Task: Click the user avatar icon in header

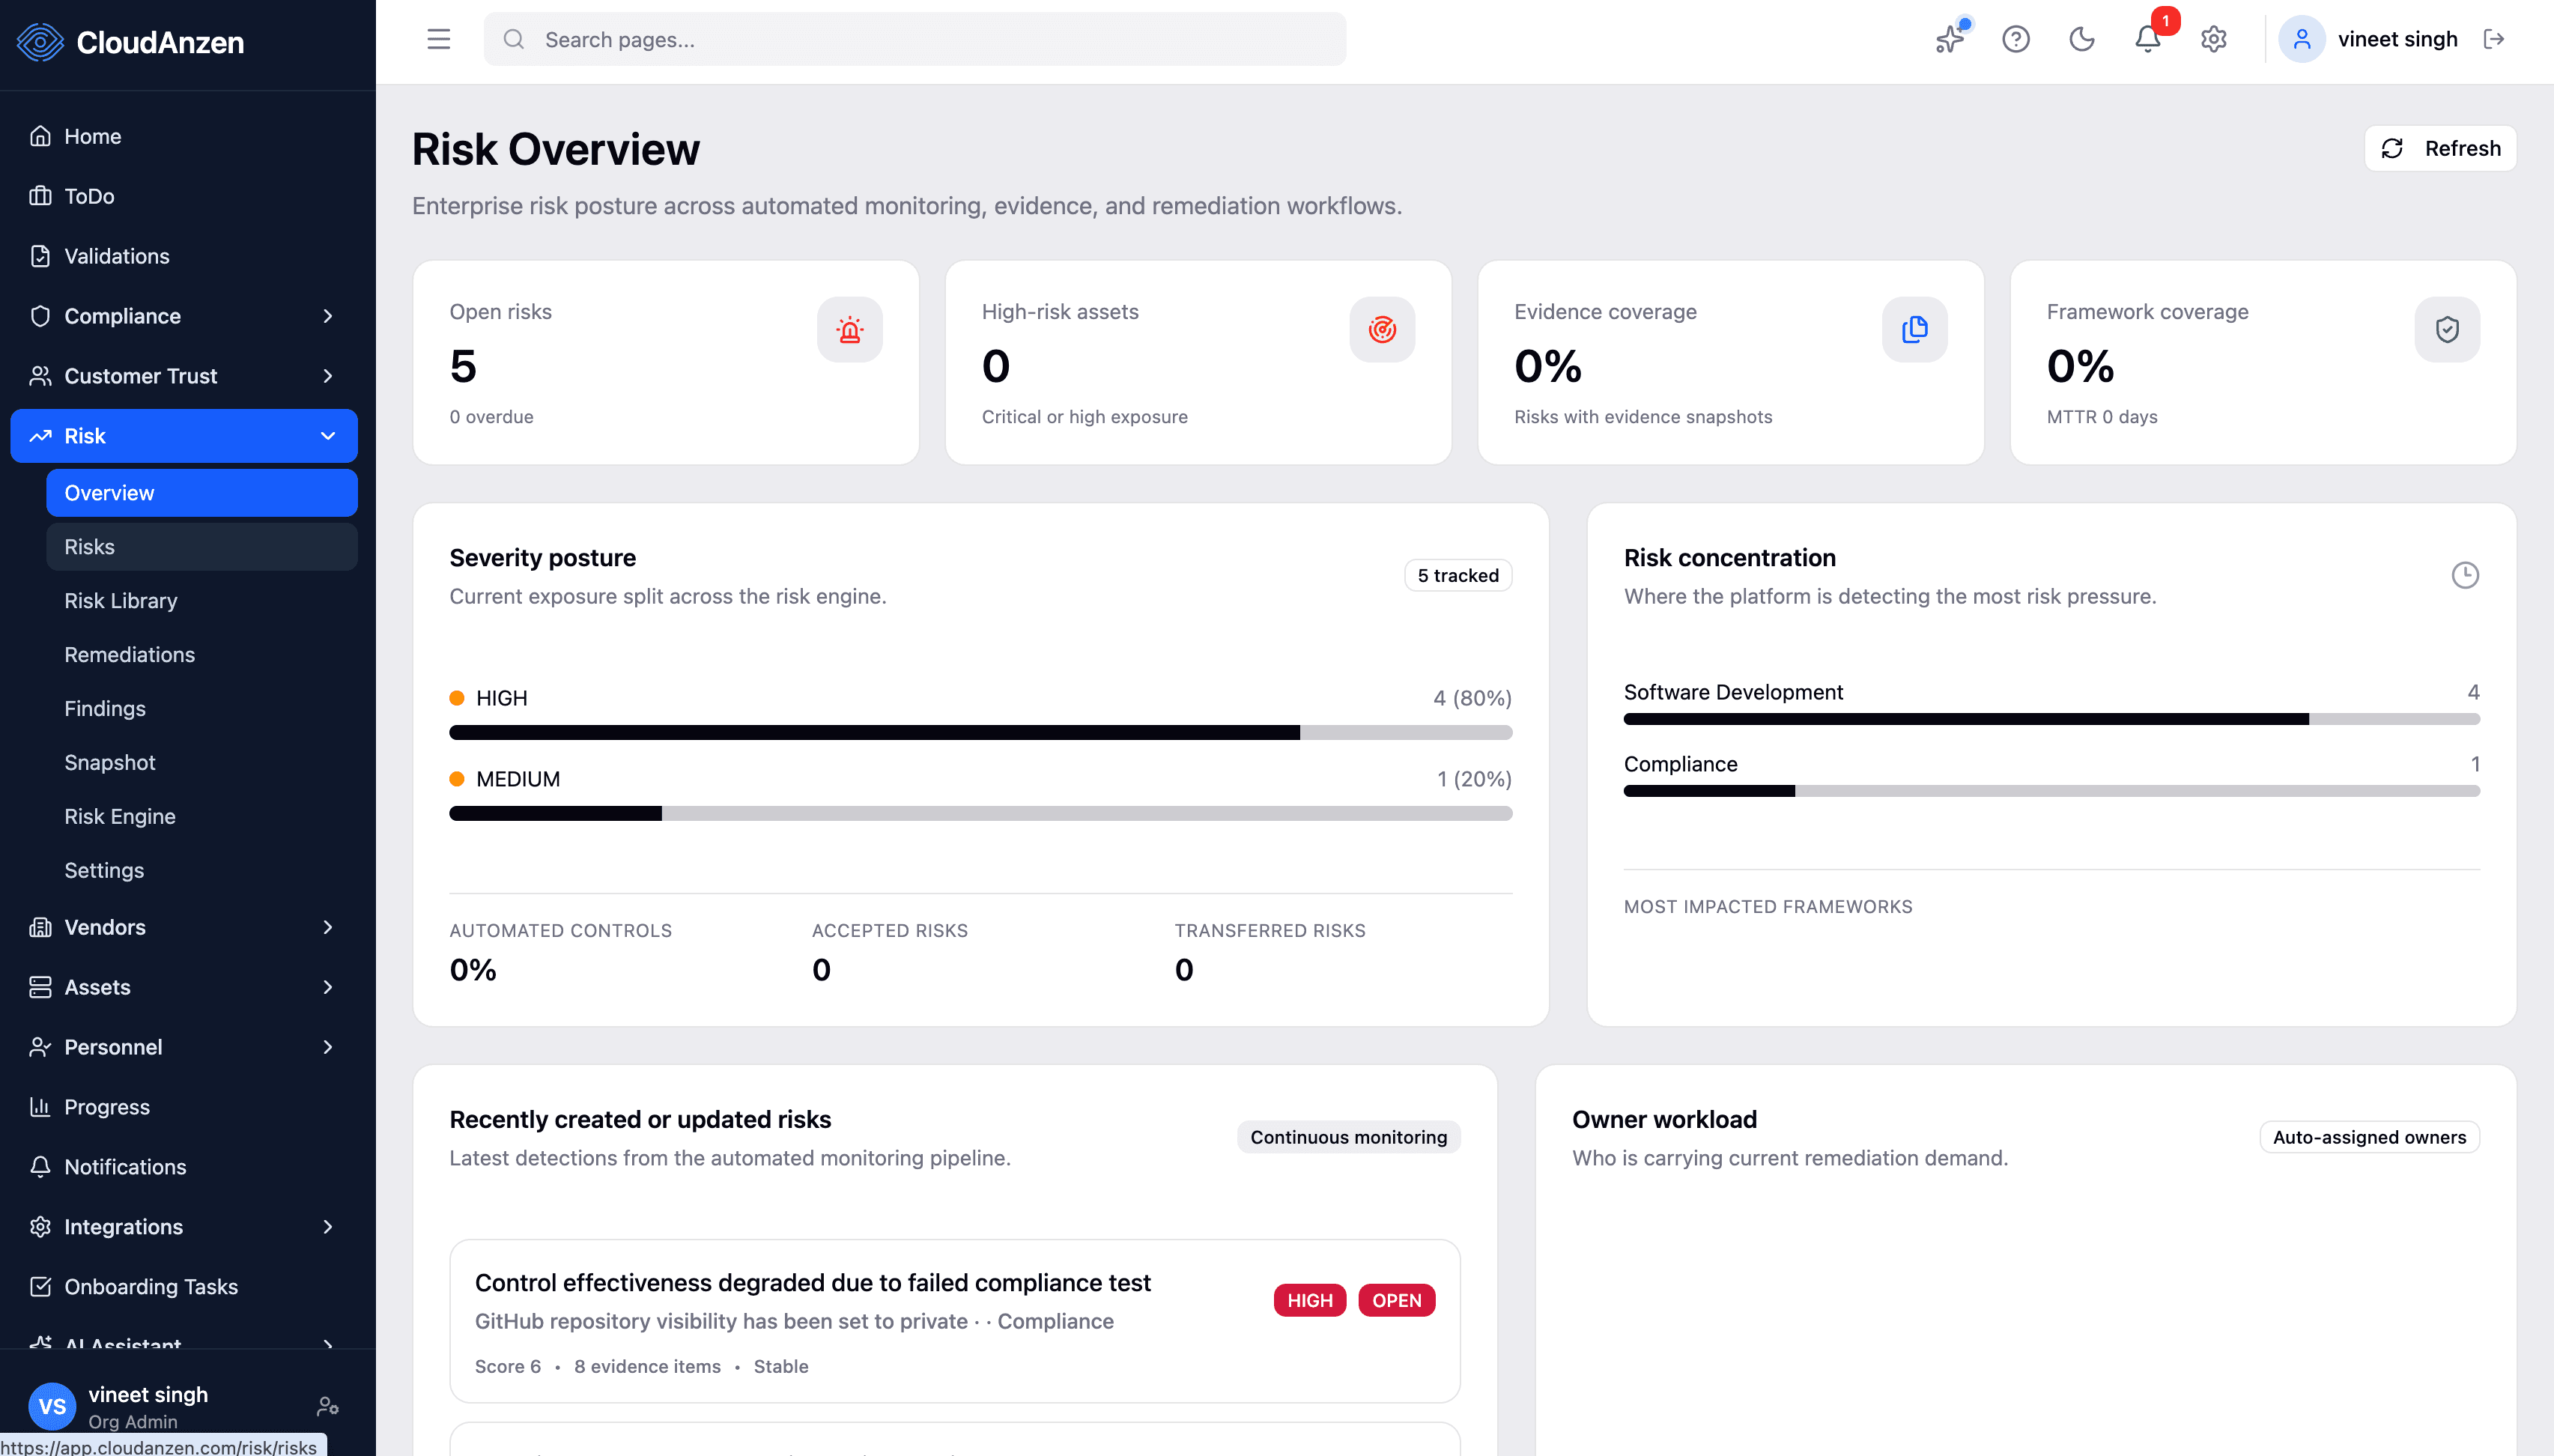Action: [2301, 39]
